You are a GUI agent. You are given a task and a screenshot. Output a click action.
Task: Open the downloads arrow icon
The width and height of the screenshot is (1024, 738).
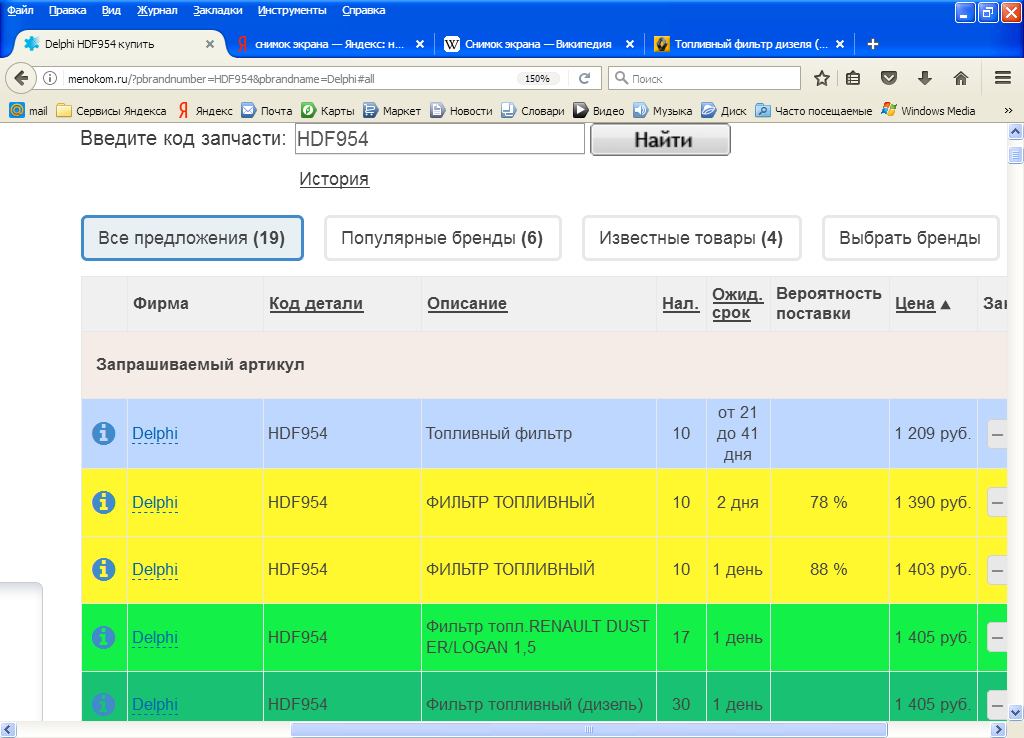[x=925, y=78]
